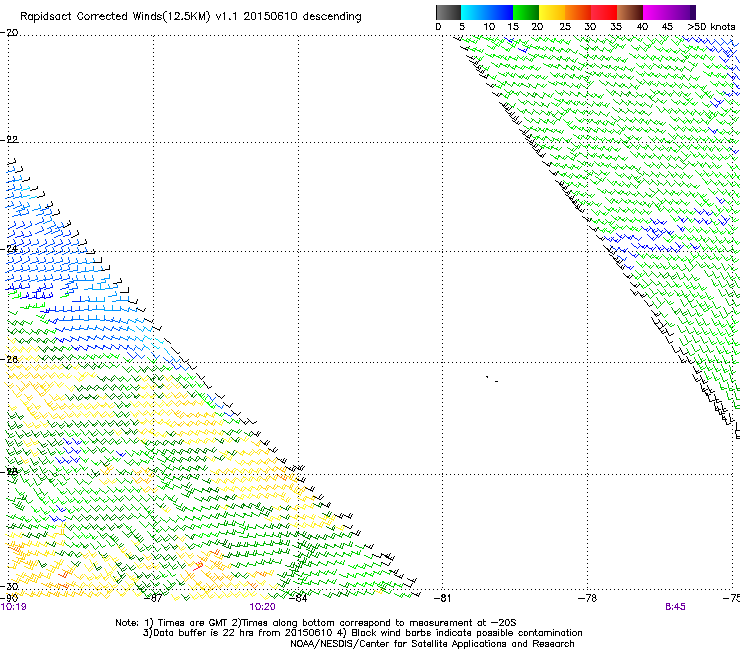Click the 'Times are GMT' note line
This screenshot has height=650, width=740.
click(x=316, y=623)
